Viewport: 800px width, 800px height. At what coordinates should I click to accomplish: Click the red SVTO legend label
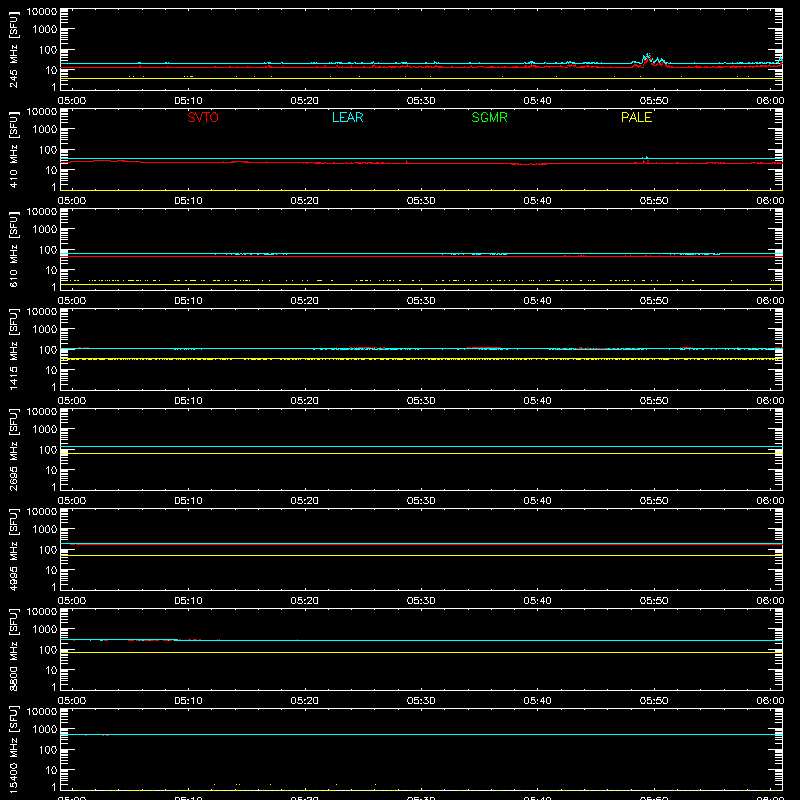pos(203,117)
